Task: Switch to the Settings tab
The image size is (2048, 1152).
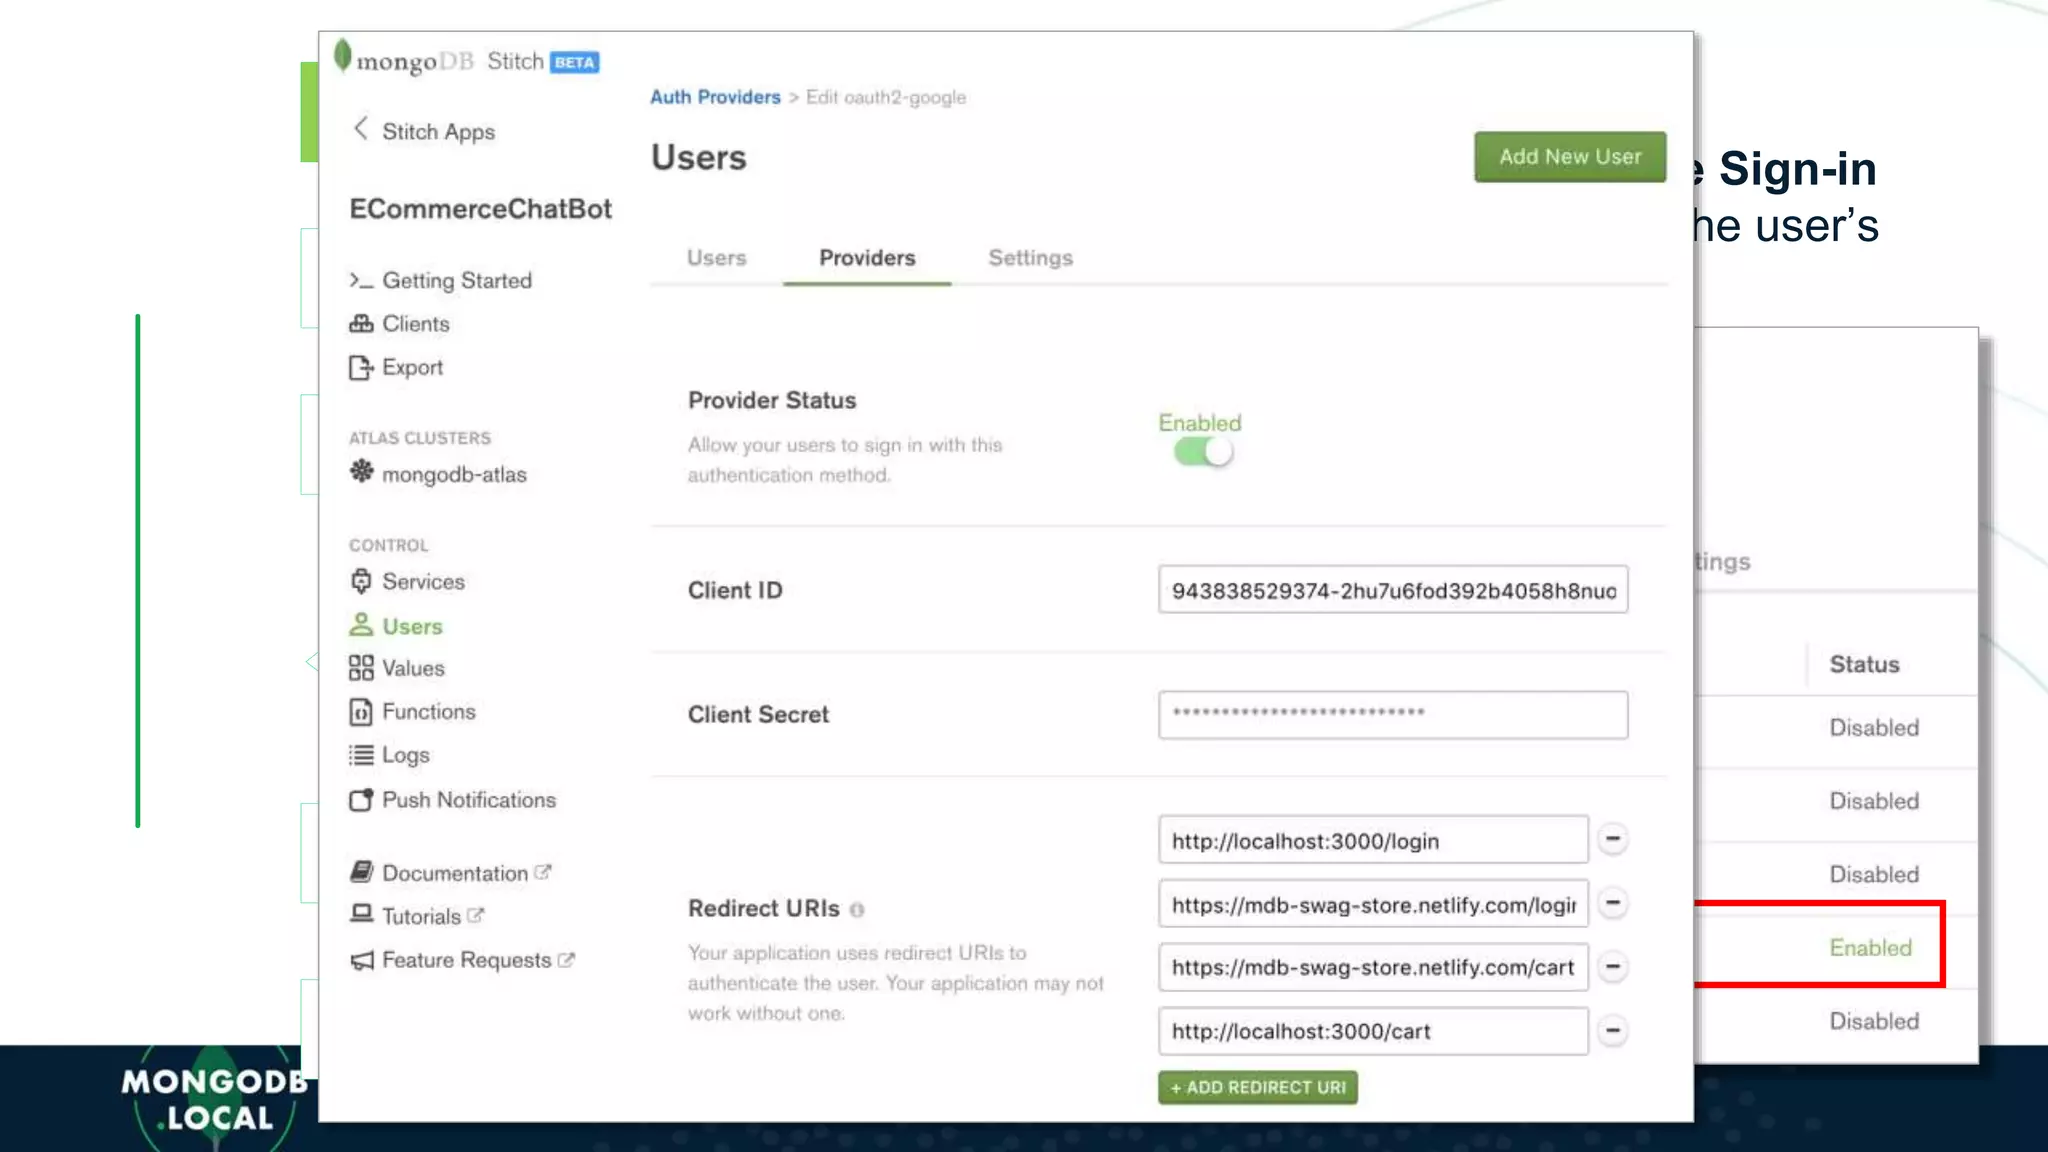Action: point(1030,258)
